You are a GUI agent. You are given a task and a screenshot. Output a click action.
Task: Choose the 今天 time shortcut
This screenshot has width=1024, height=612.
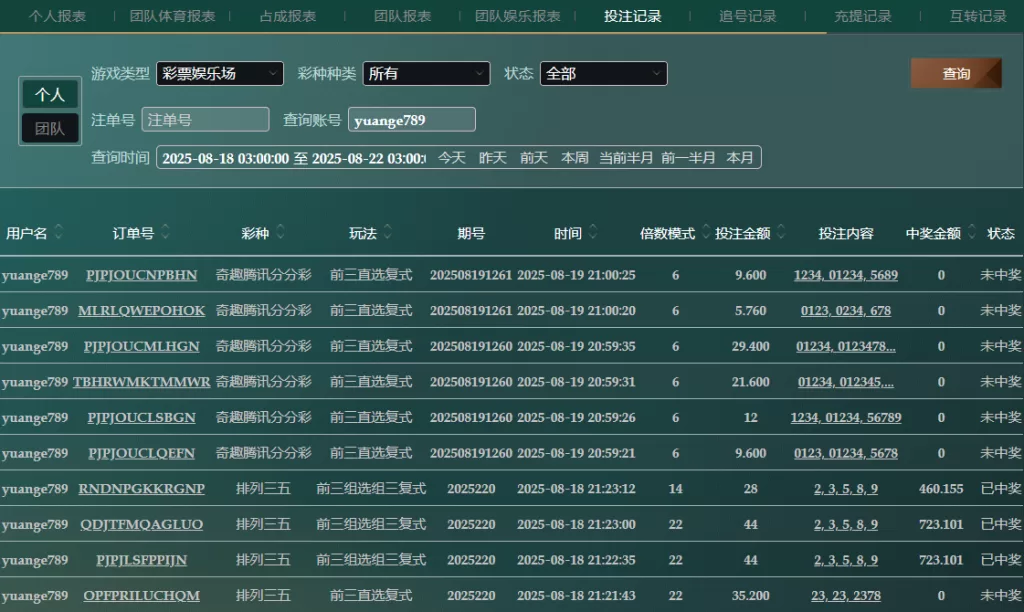(452, 158)
